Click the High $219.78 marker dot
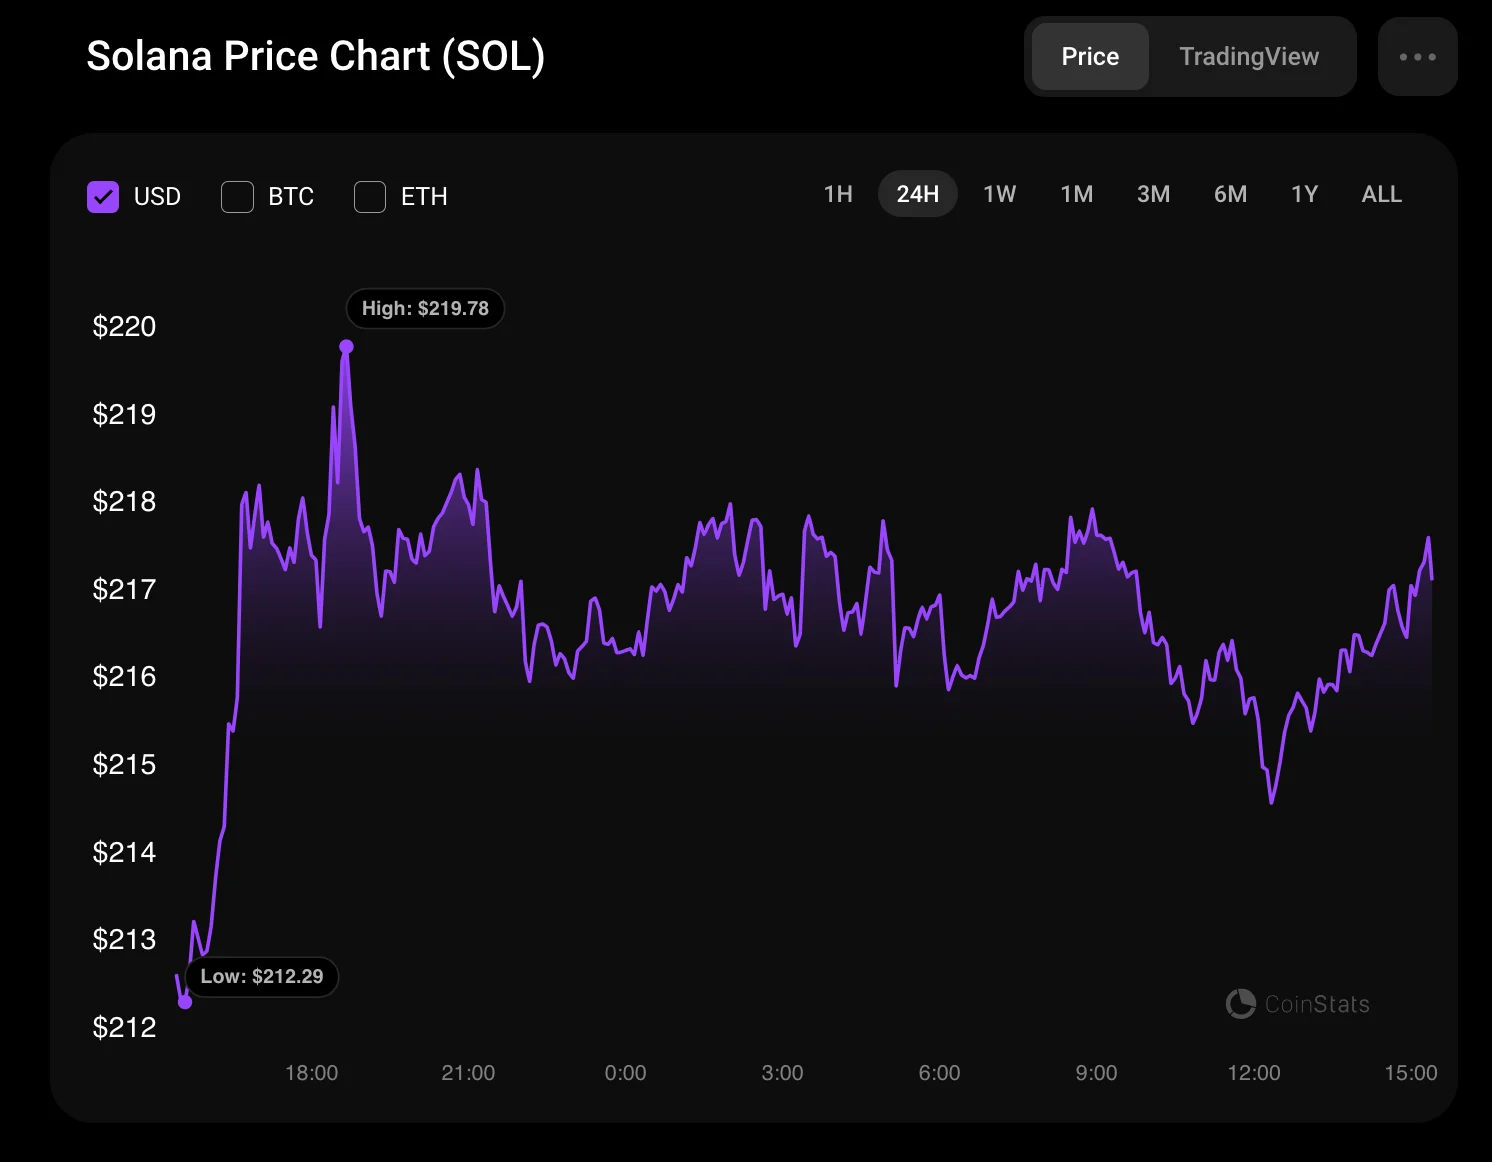Viewport: 1492px width, 1162px height. click(346, 347)
